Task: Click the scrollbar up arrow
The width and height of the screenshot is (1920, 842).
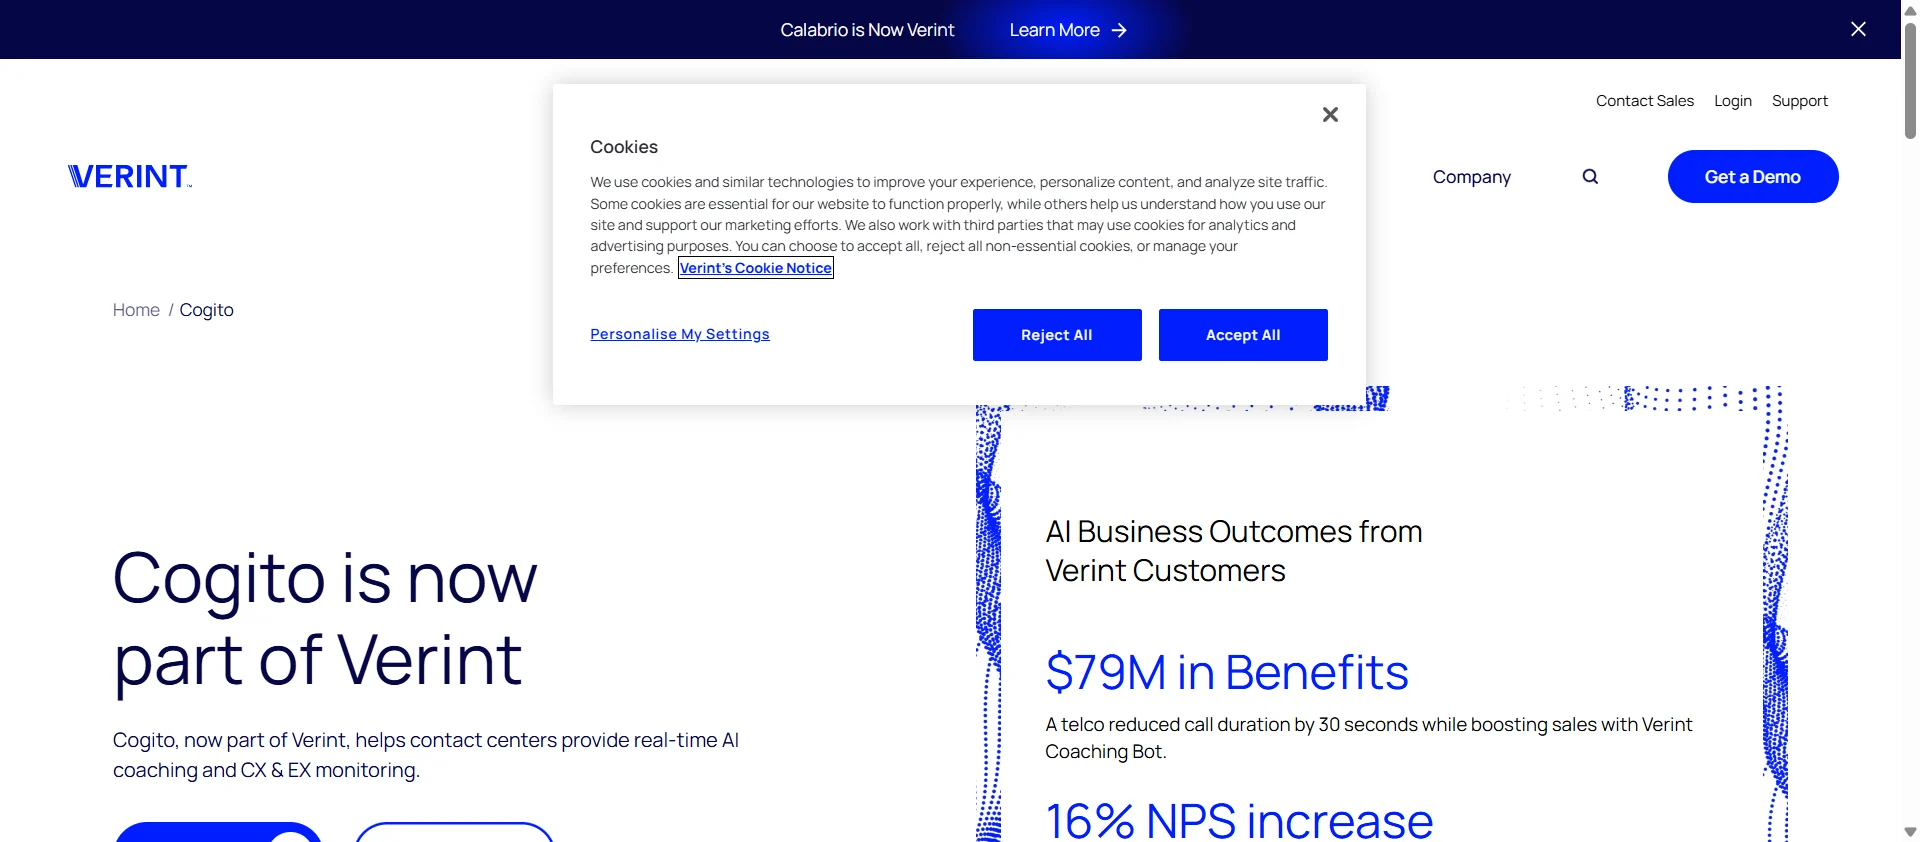Action: 1910,10
